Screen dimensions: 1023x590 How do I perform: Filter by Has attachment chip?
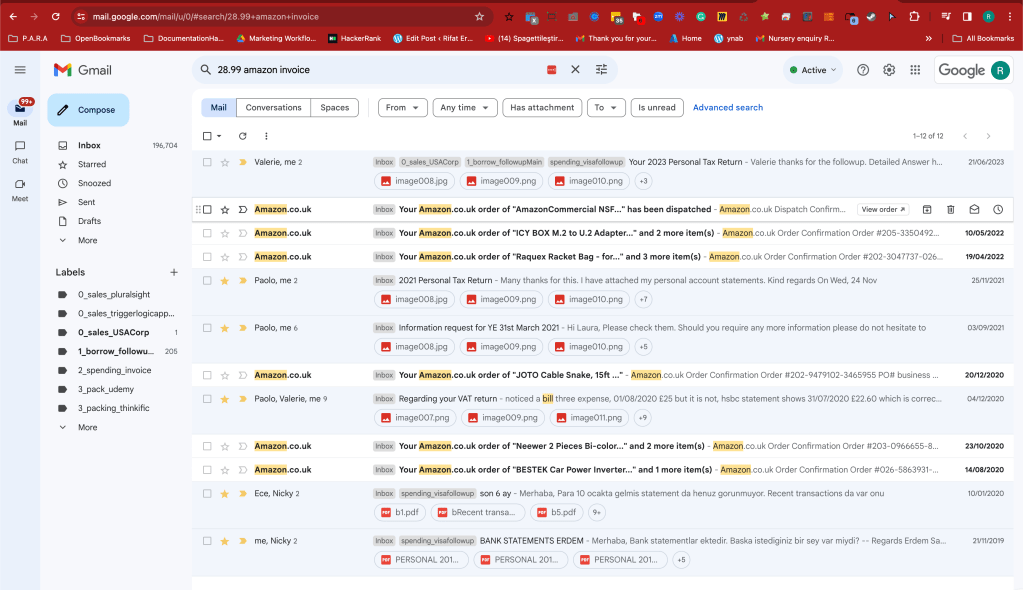tap(542, 108)
